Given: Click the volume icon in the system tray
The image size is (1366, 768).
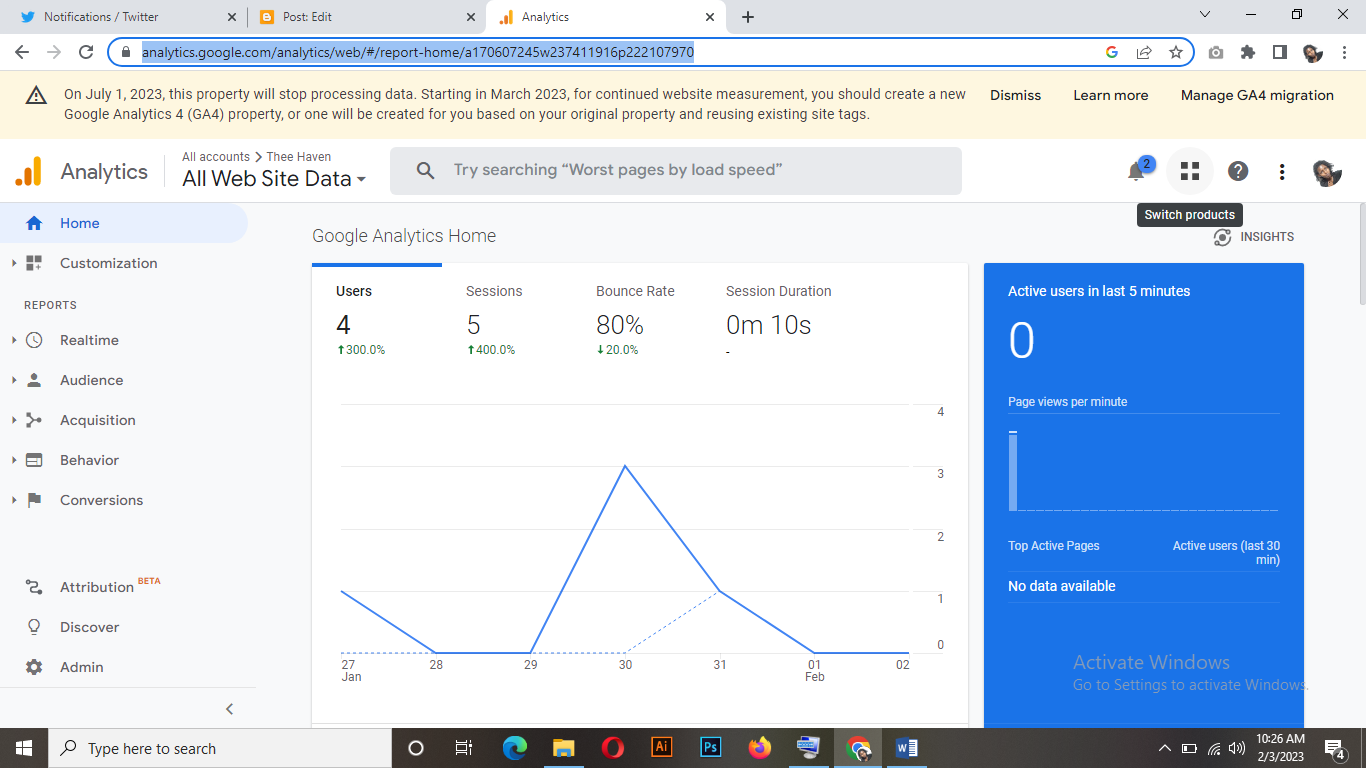Looking at the screenshot, I should (x=1237, y=748).
